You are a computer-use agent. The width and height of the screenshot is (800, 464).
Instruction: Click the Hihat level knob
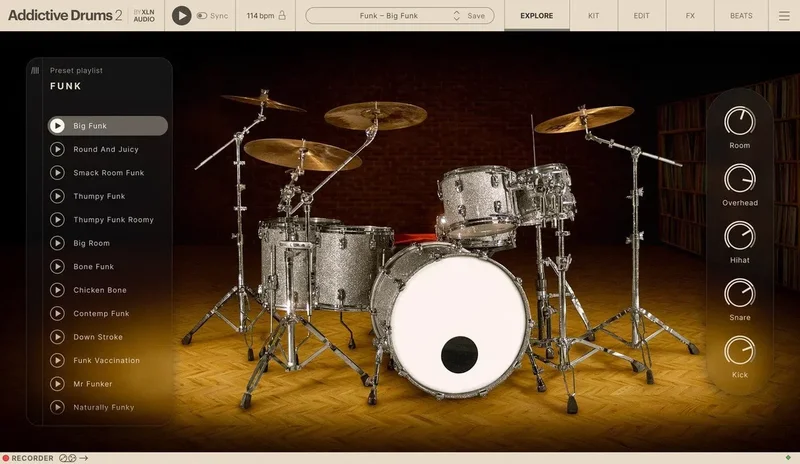[x=739, y=236]
